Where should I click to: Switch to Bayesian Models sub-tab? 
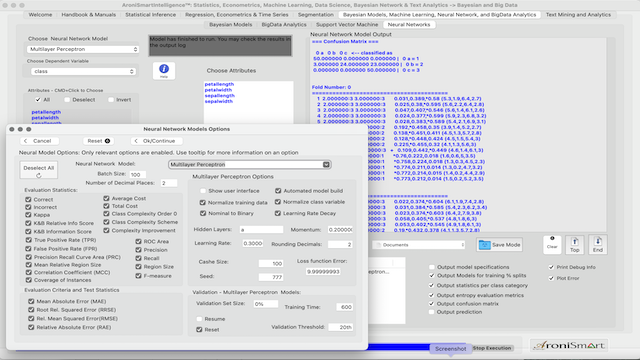(231, 24)
